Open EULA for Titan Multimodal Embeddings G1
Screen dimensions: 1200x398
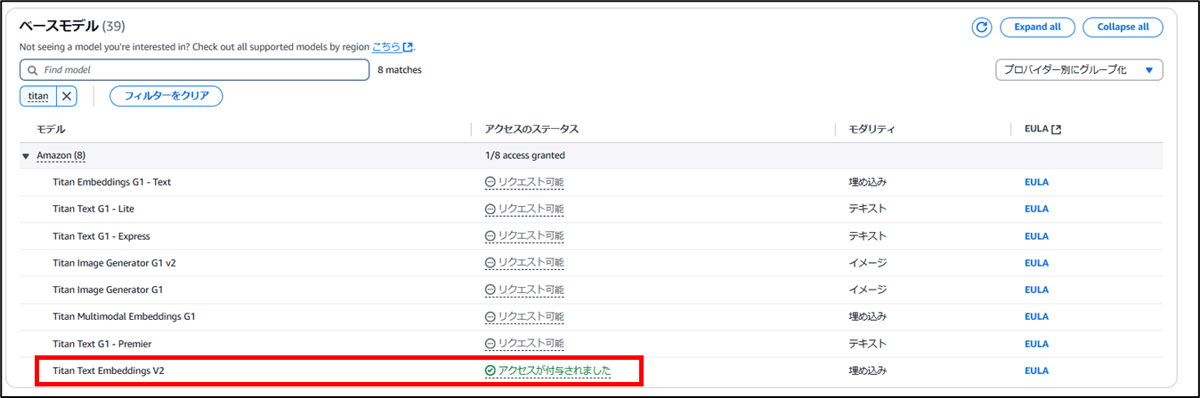pos(1036,317)
